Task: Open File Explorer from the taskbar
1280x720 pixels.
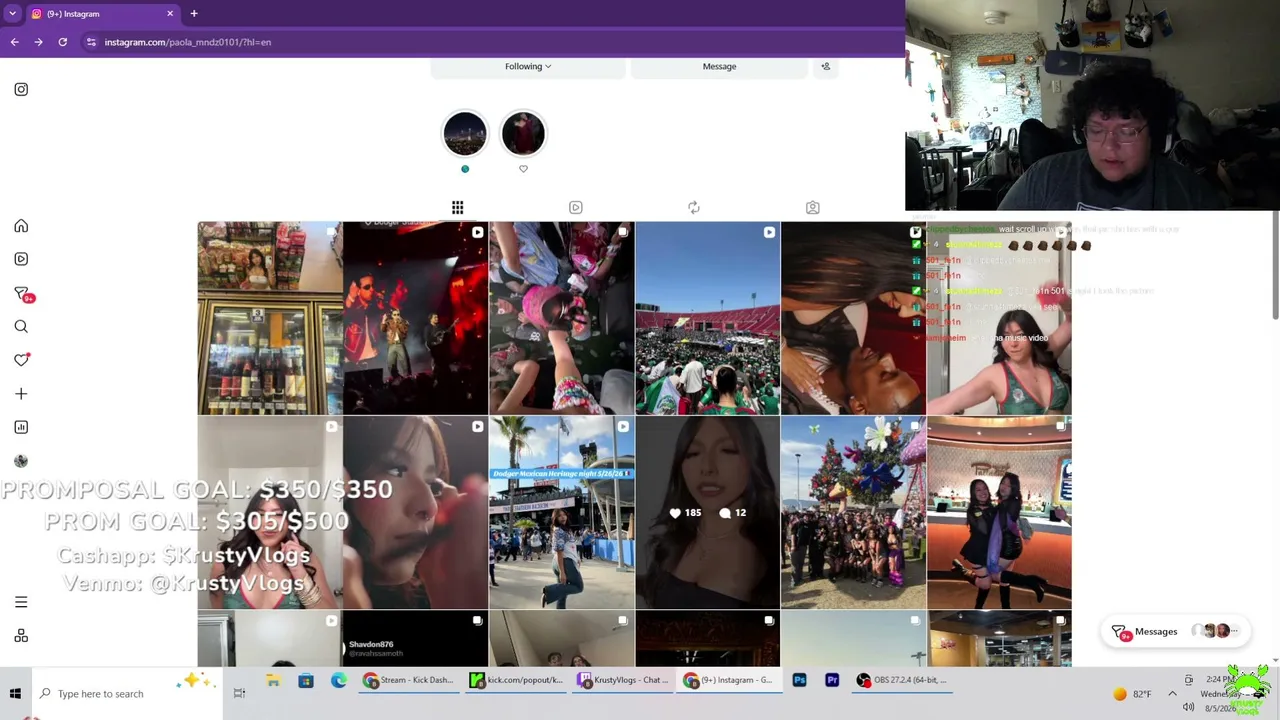Action: point(273,681)
